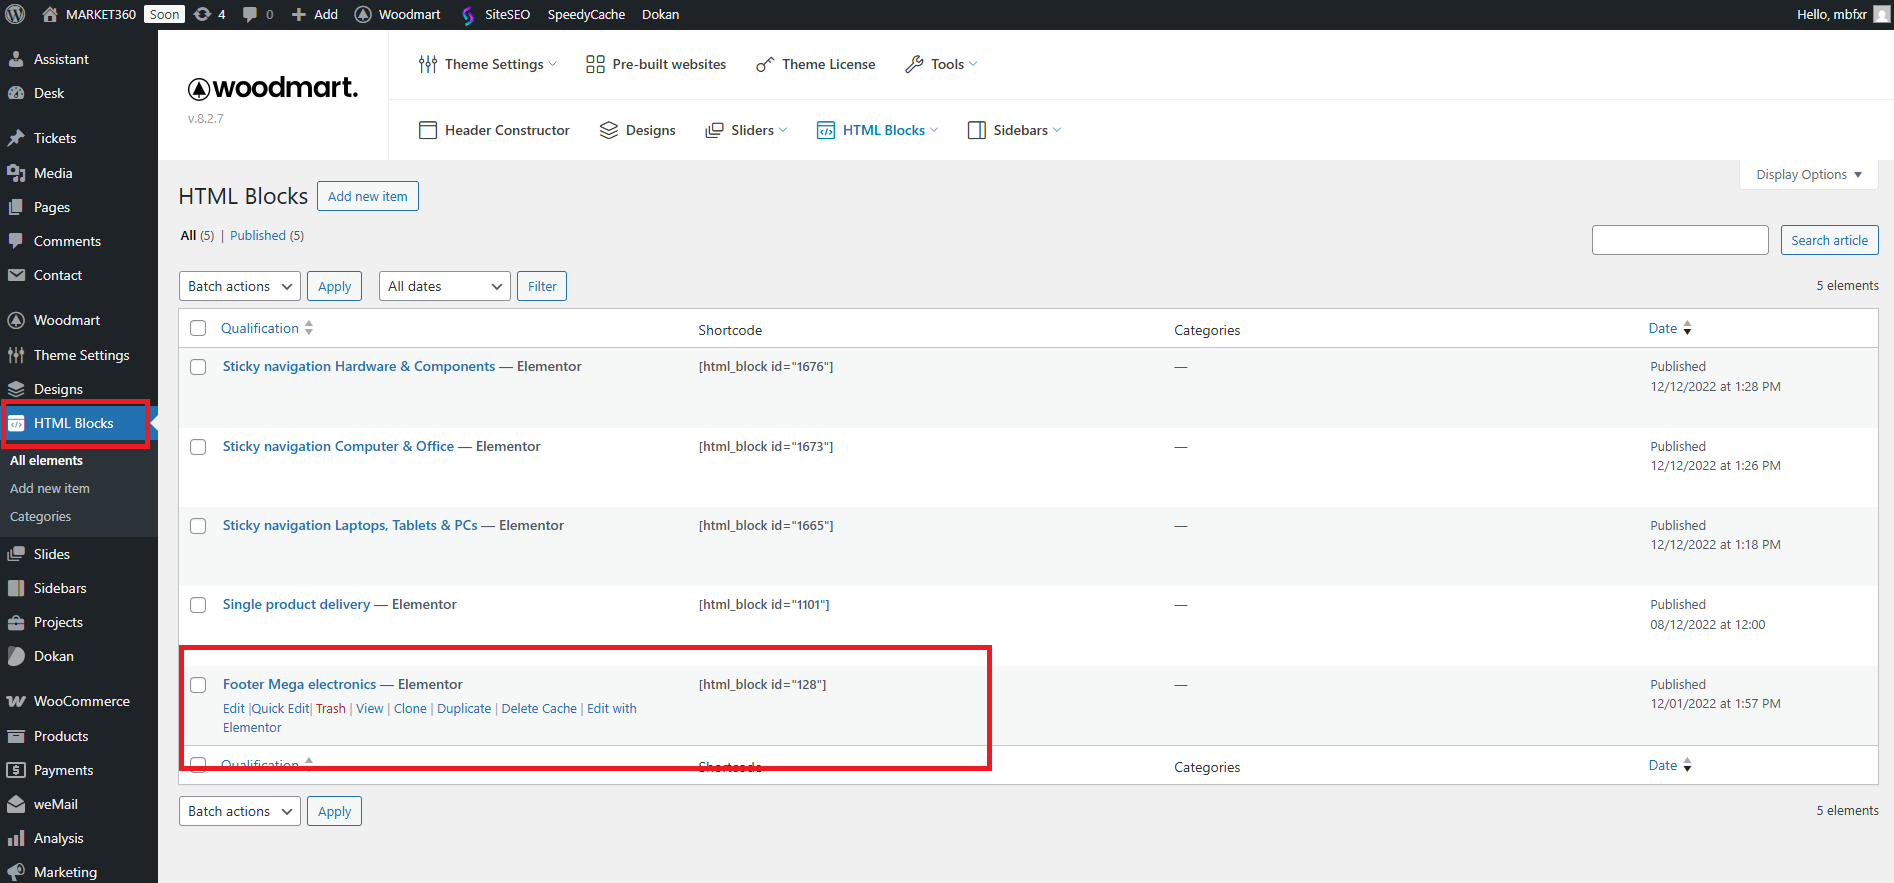Screen dimensions: 1894x883
Task: Click the Pages sidebar icon
Action: (x=16, y=207)
